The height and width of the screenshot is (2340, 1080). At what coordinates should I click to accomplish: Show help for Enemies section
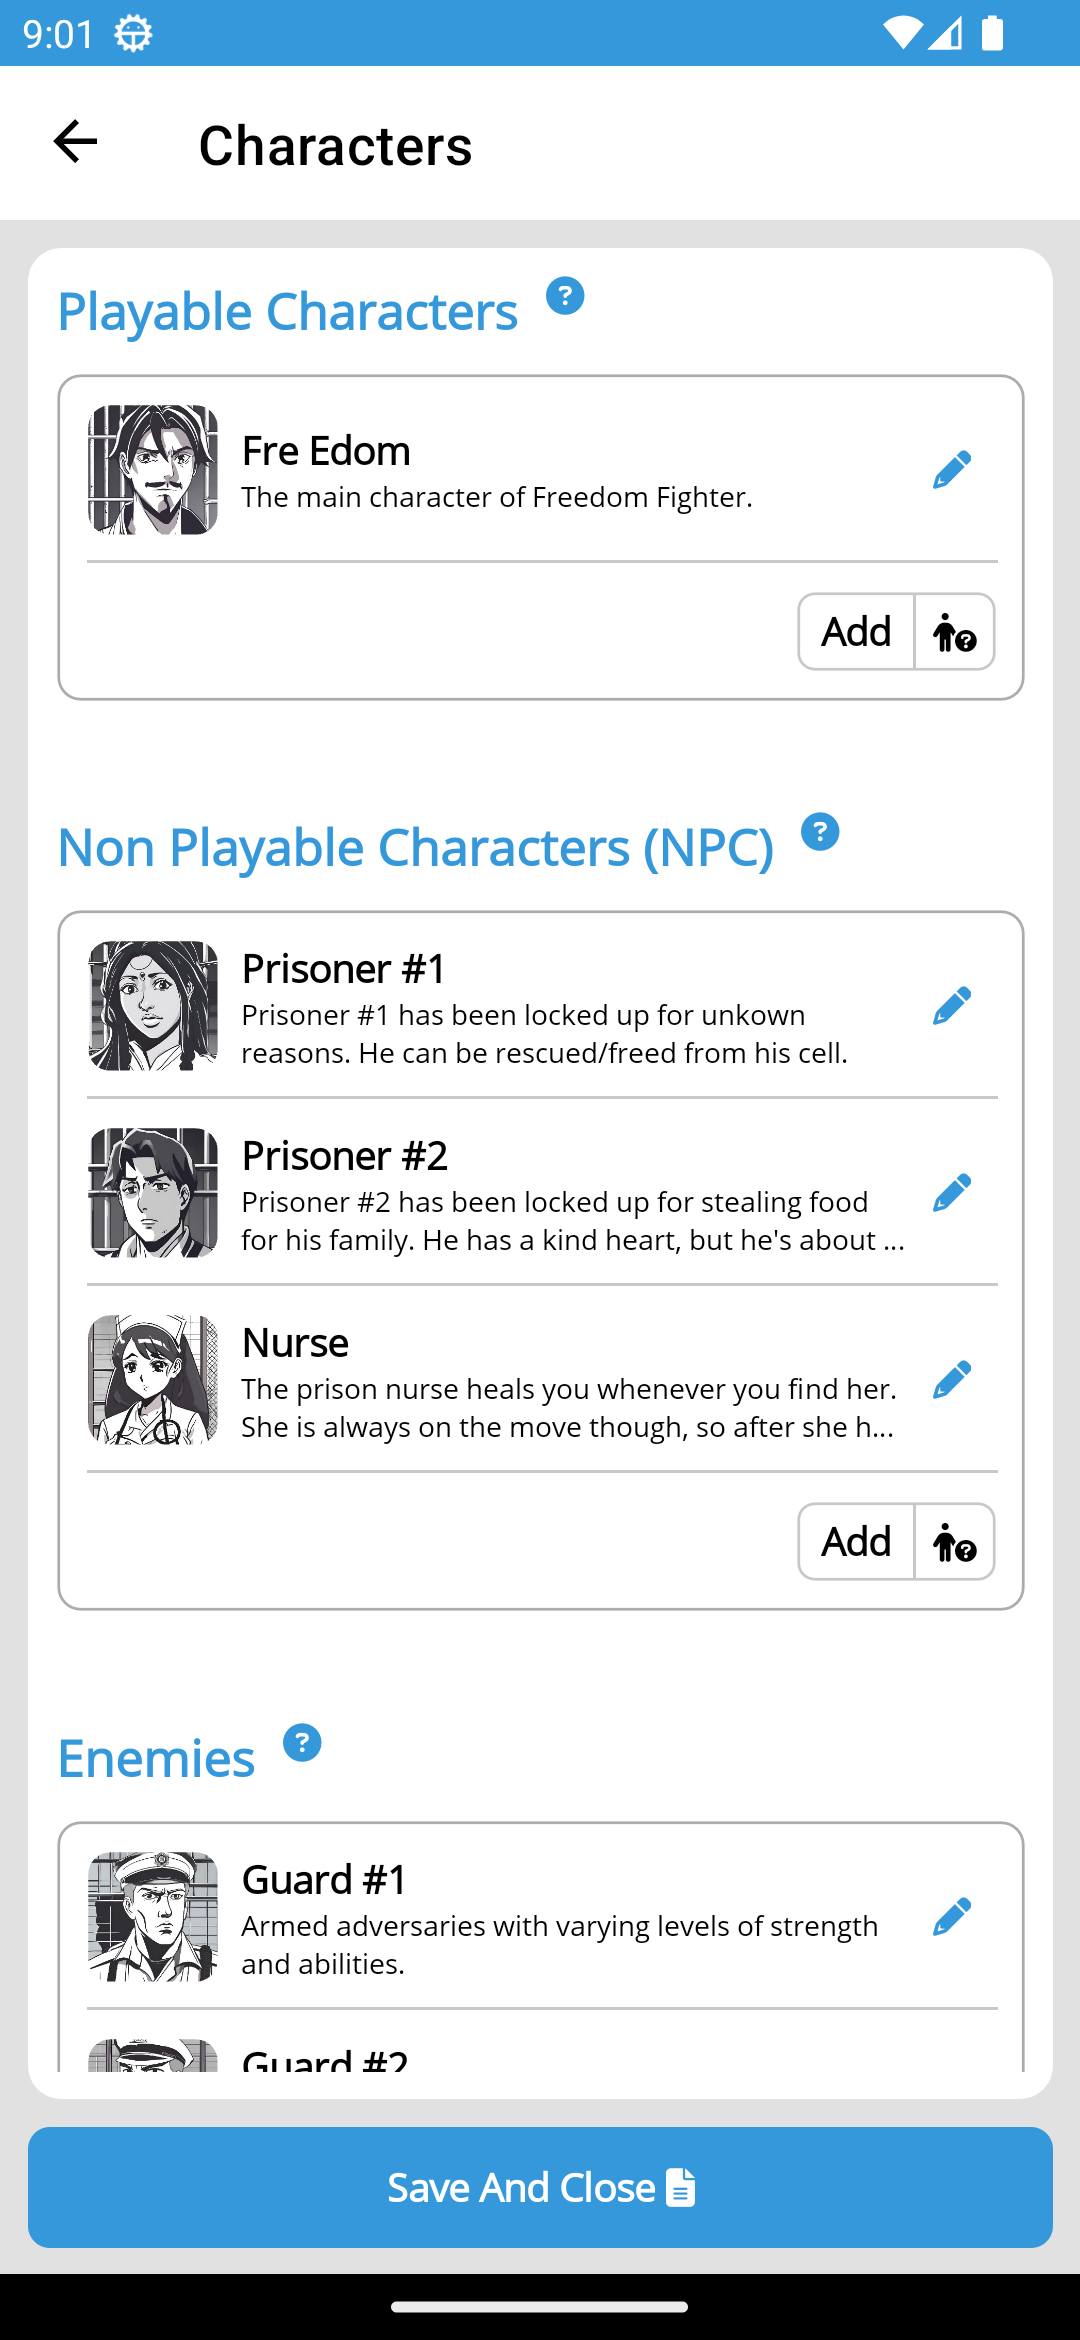point(302,1743)
